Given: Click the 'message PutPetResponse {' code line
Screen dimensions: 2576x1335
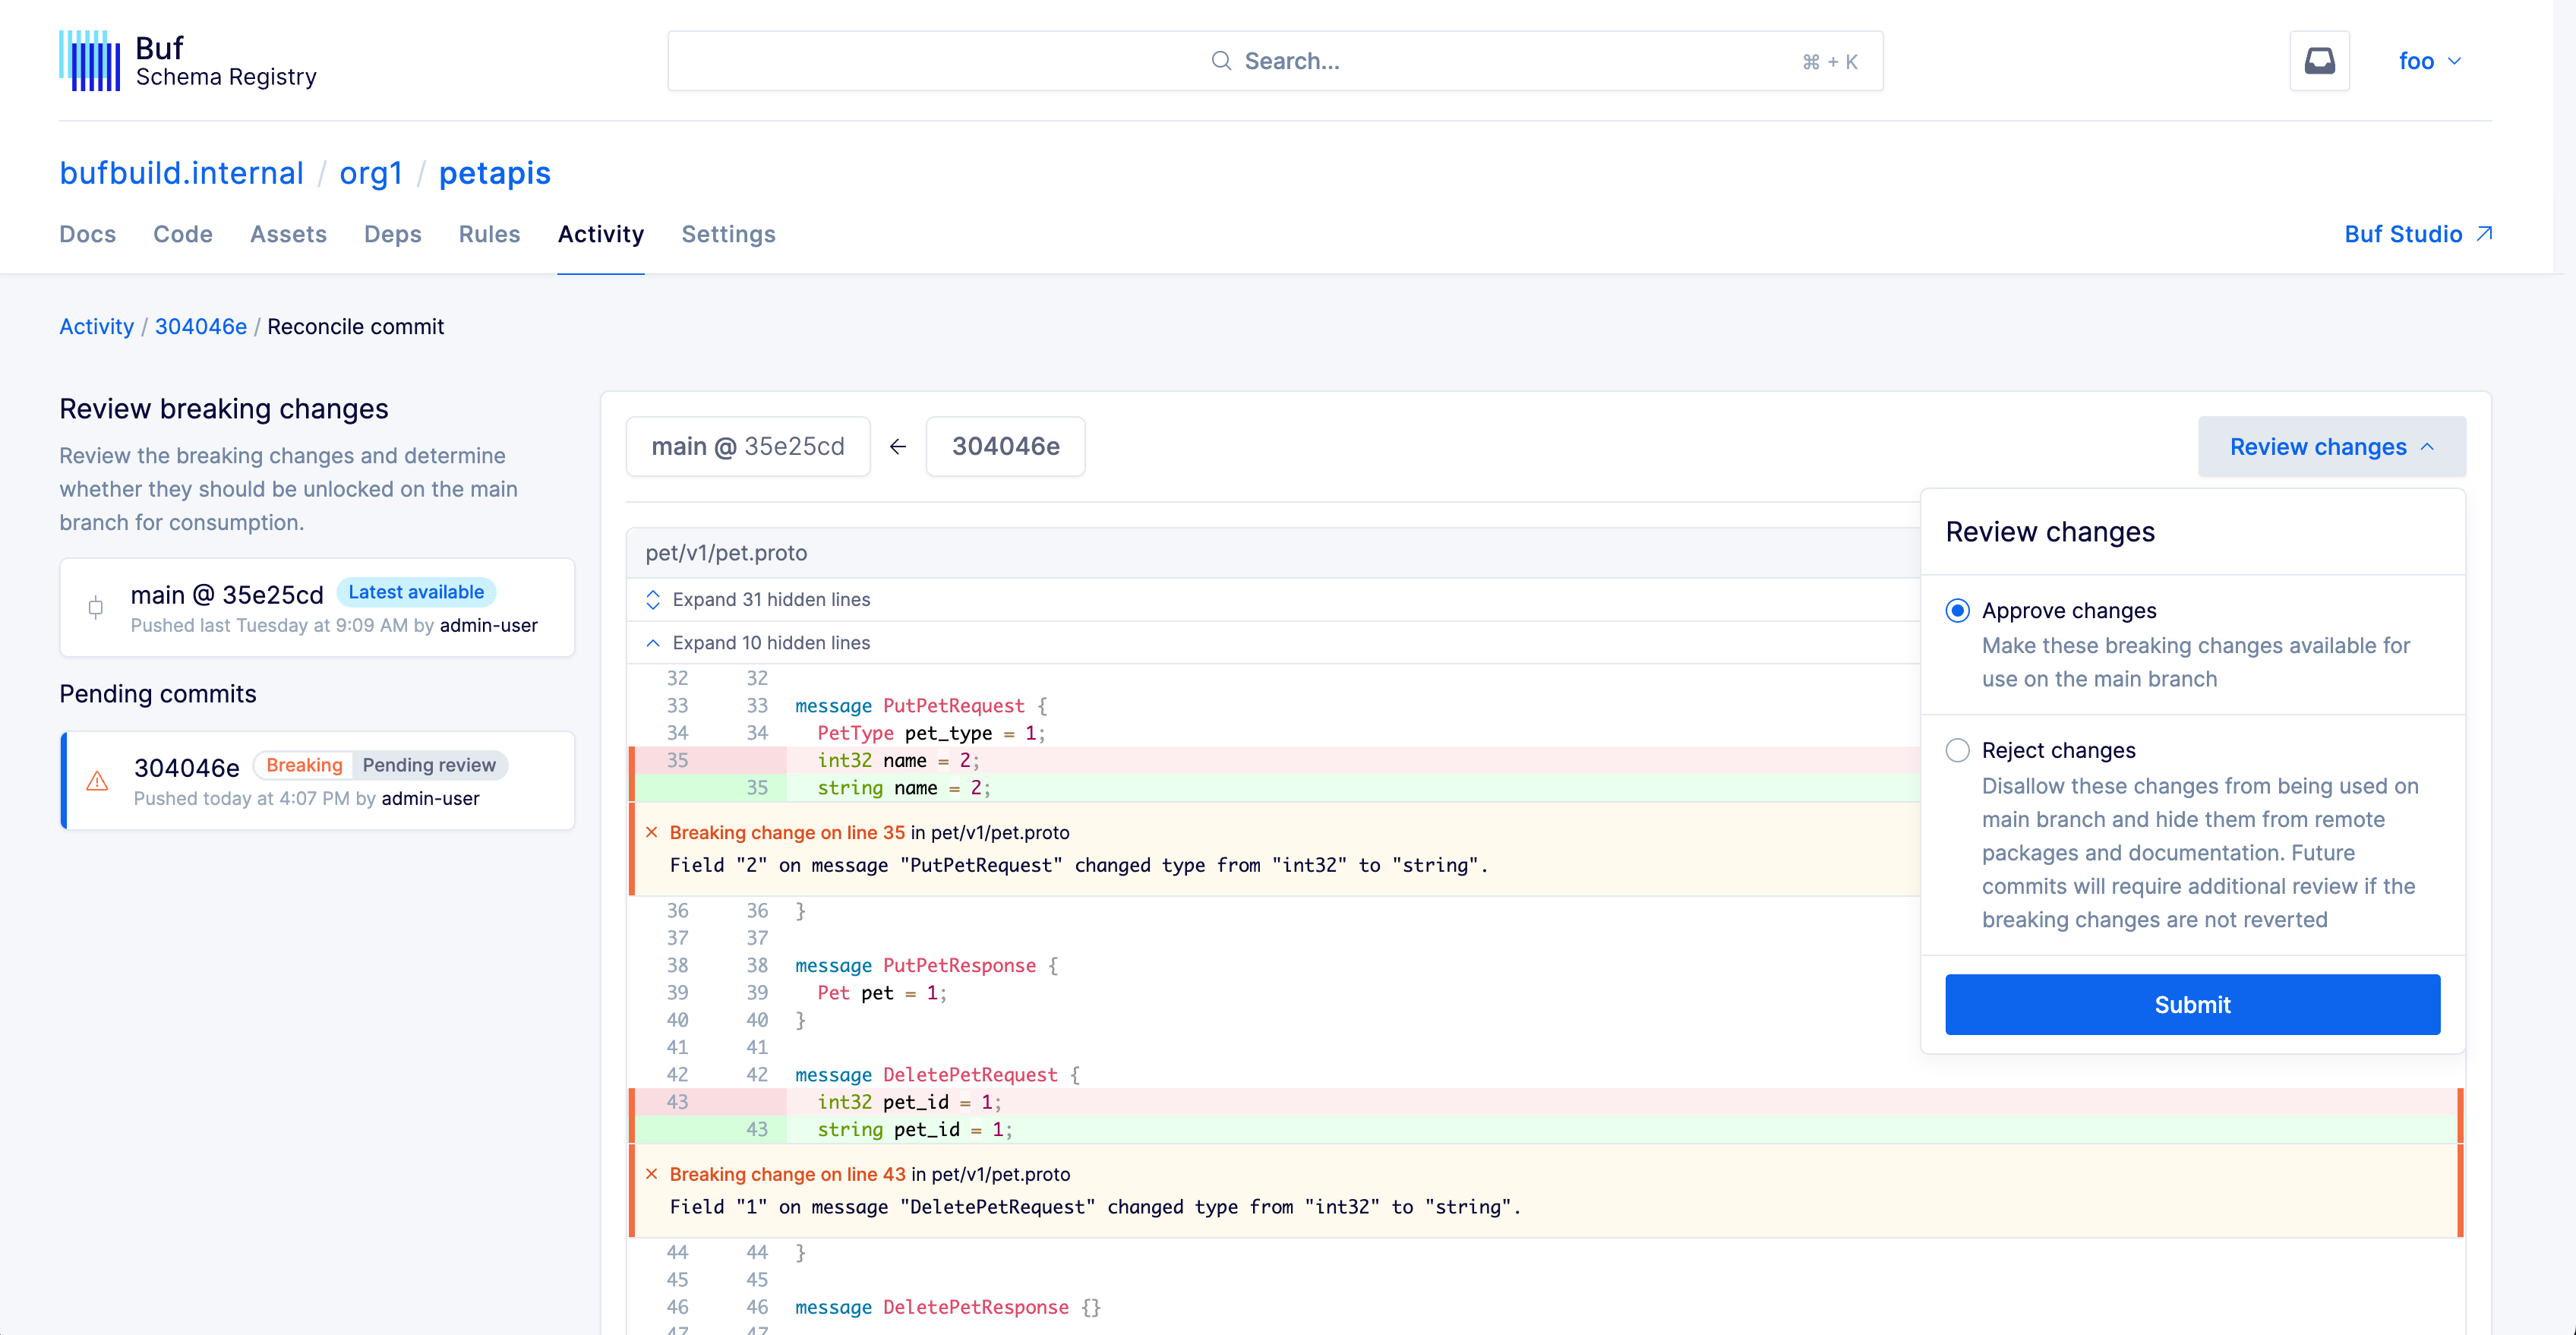Looking at the screenshot, I should 927,966.
